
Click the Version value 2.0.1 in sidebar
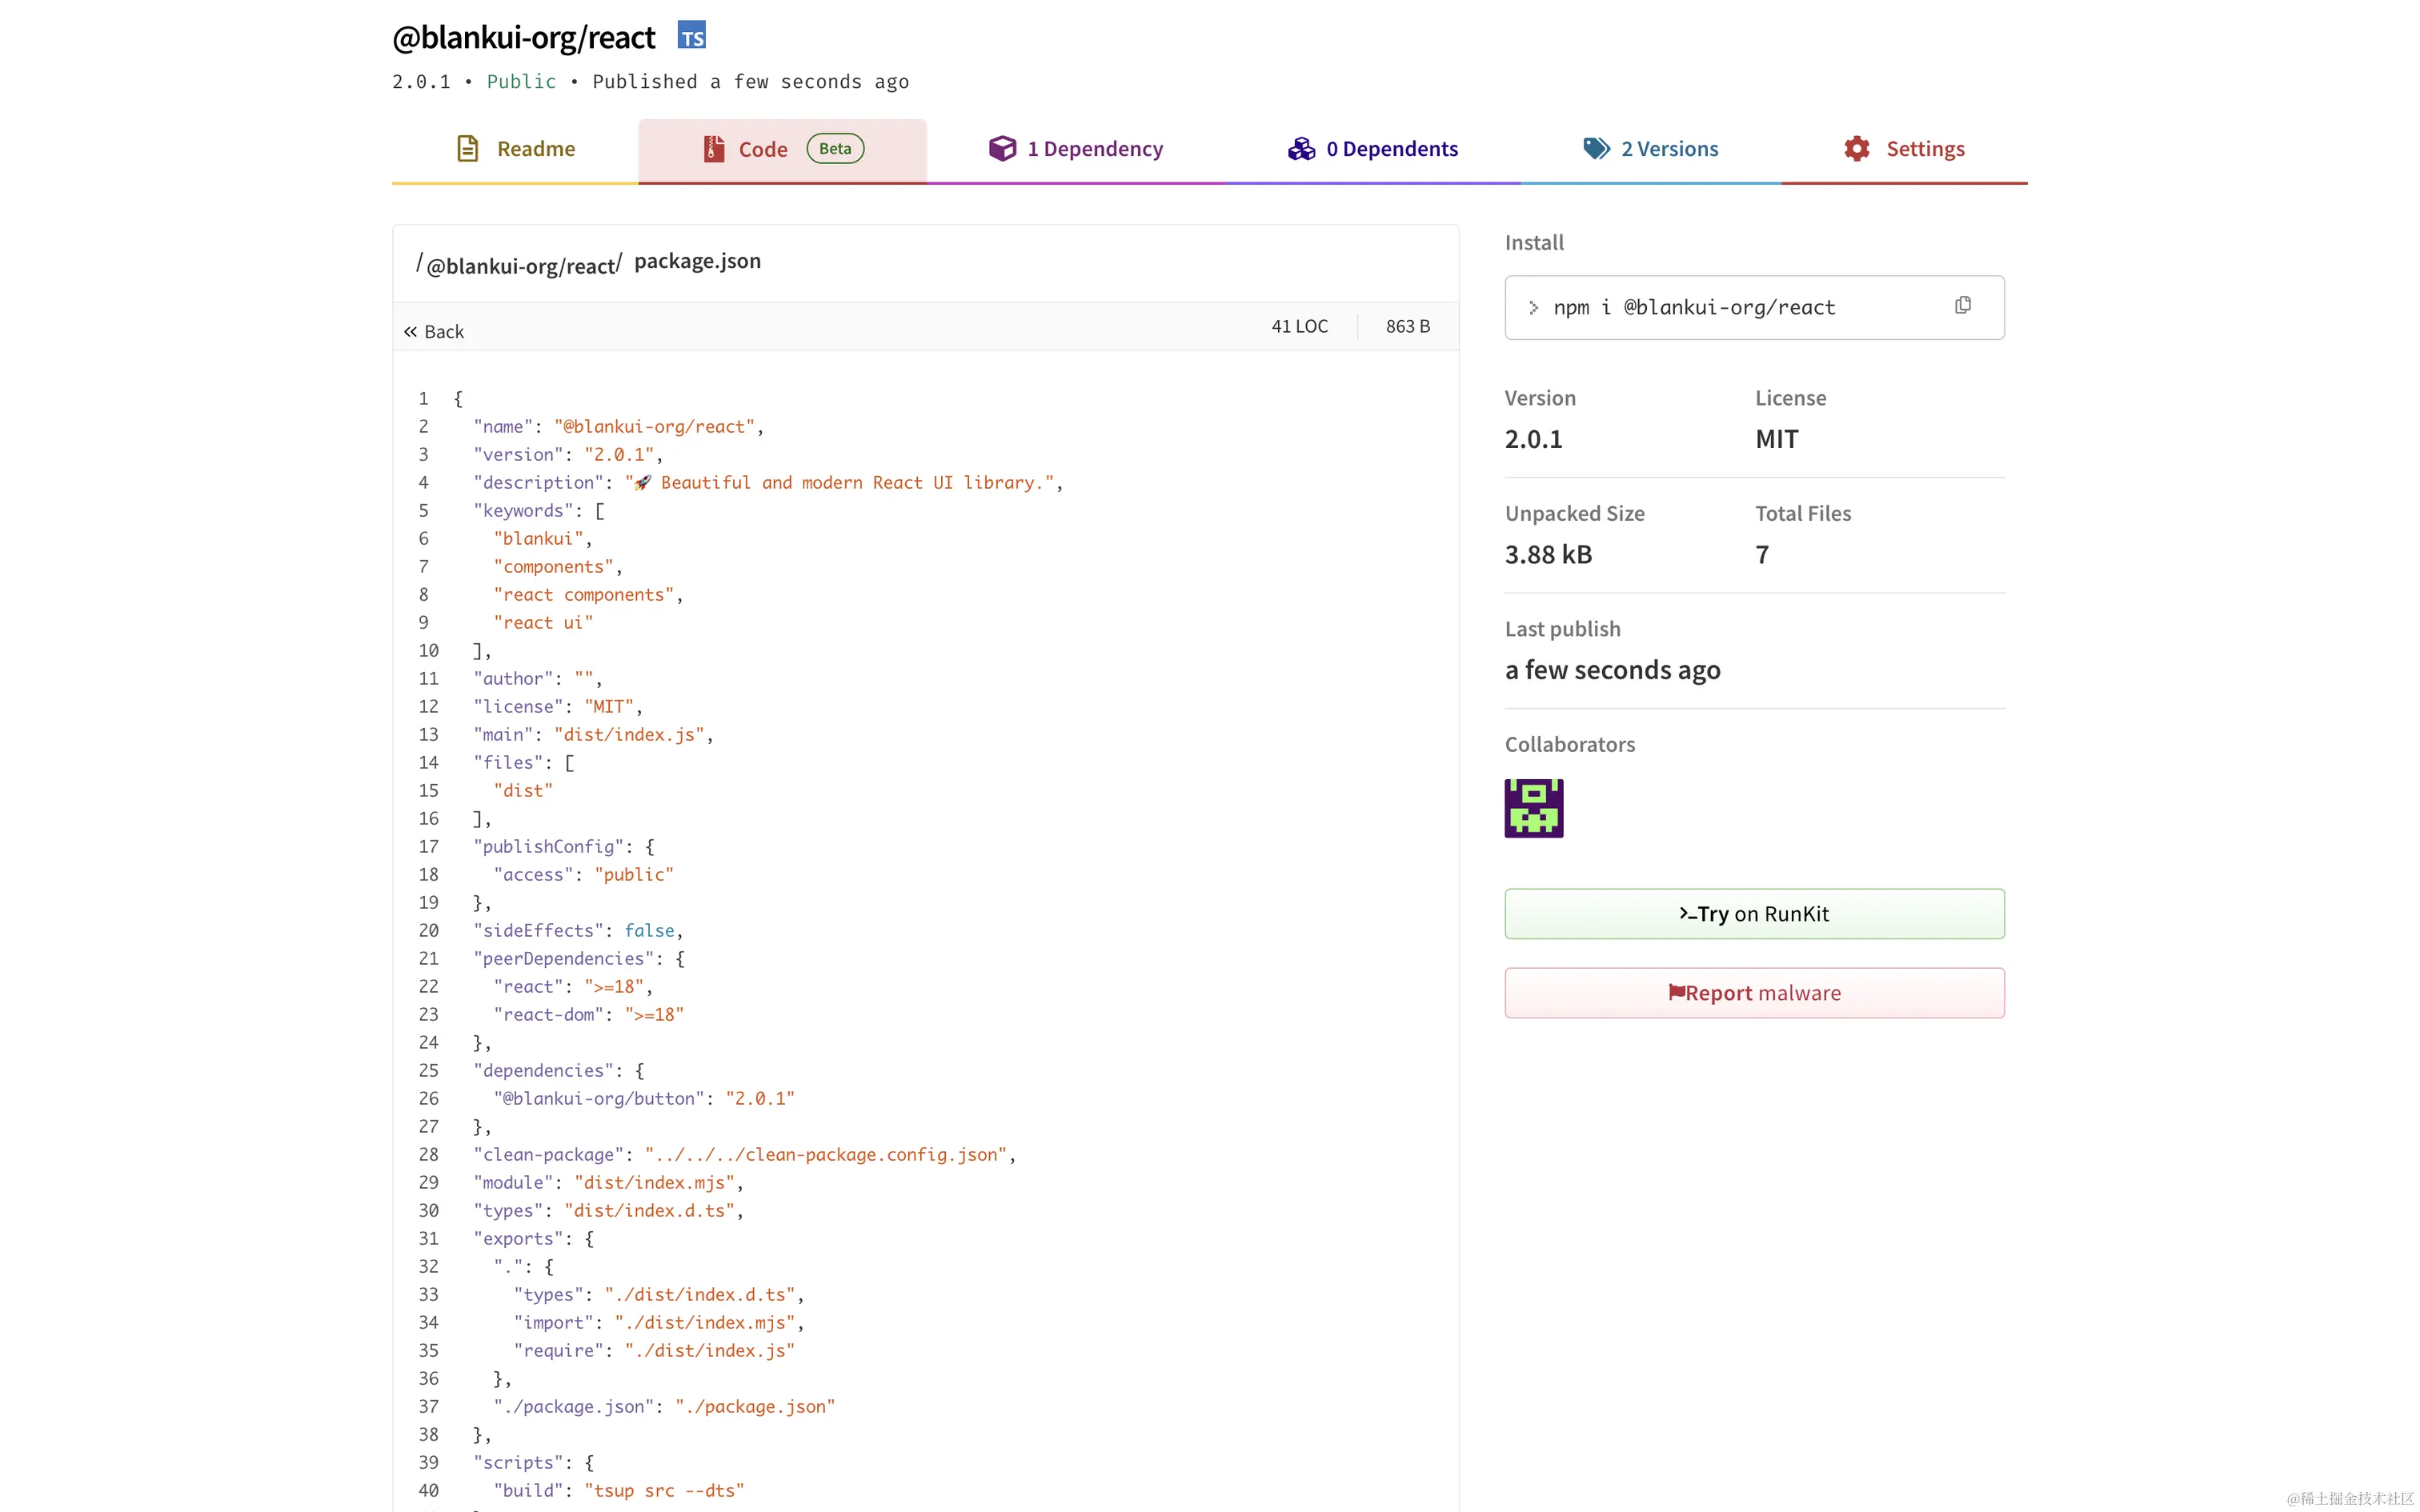click(x=1533, y=439)
